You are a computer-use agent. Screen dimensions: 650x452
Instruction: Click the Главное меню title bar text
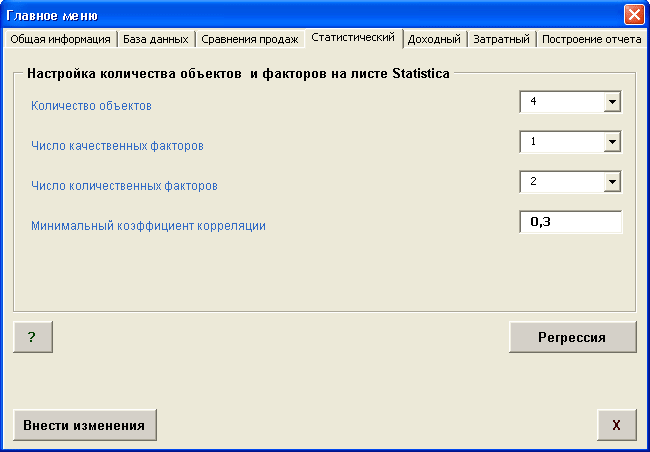point(52,16)
